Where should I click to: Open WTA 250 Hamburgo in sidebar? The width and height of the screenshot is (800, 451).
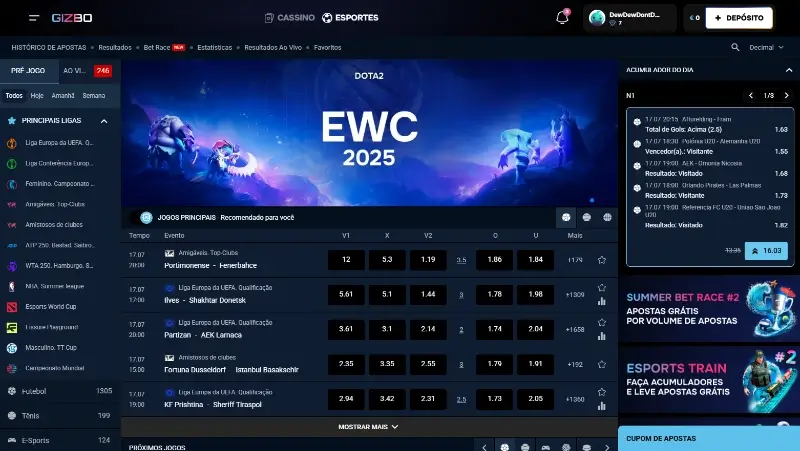coord(60,266)
